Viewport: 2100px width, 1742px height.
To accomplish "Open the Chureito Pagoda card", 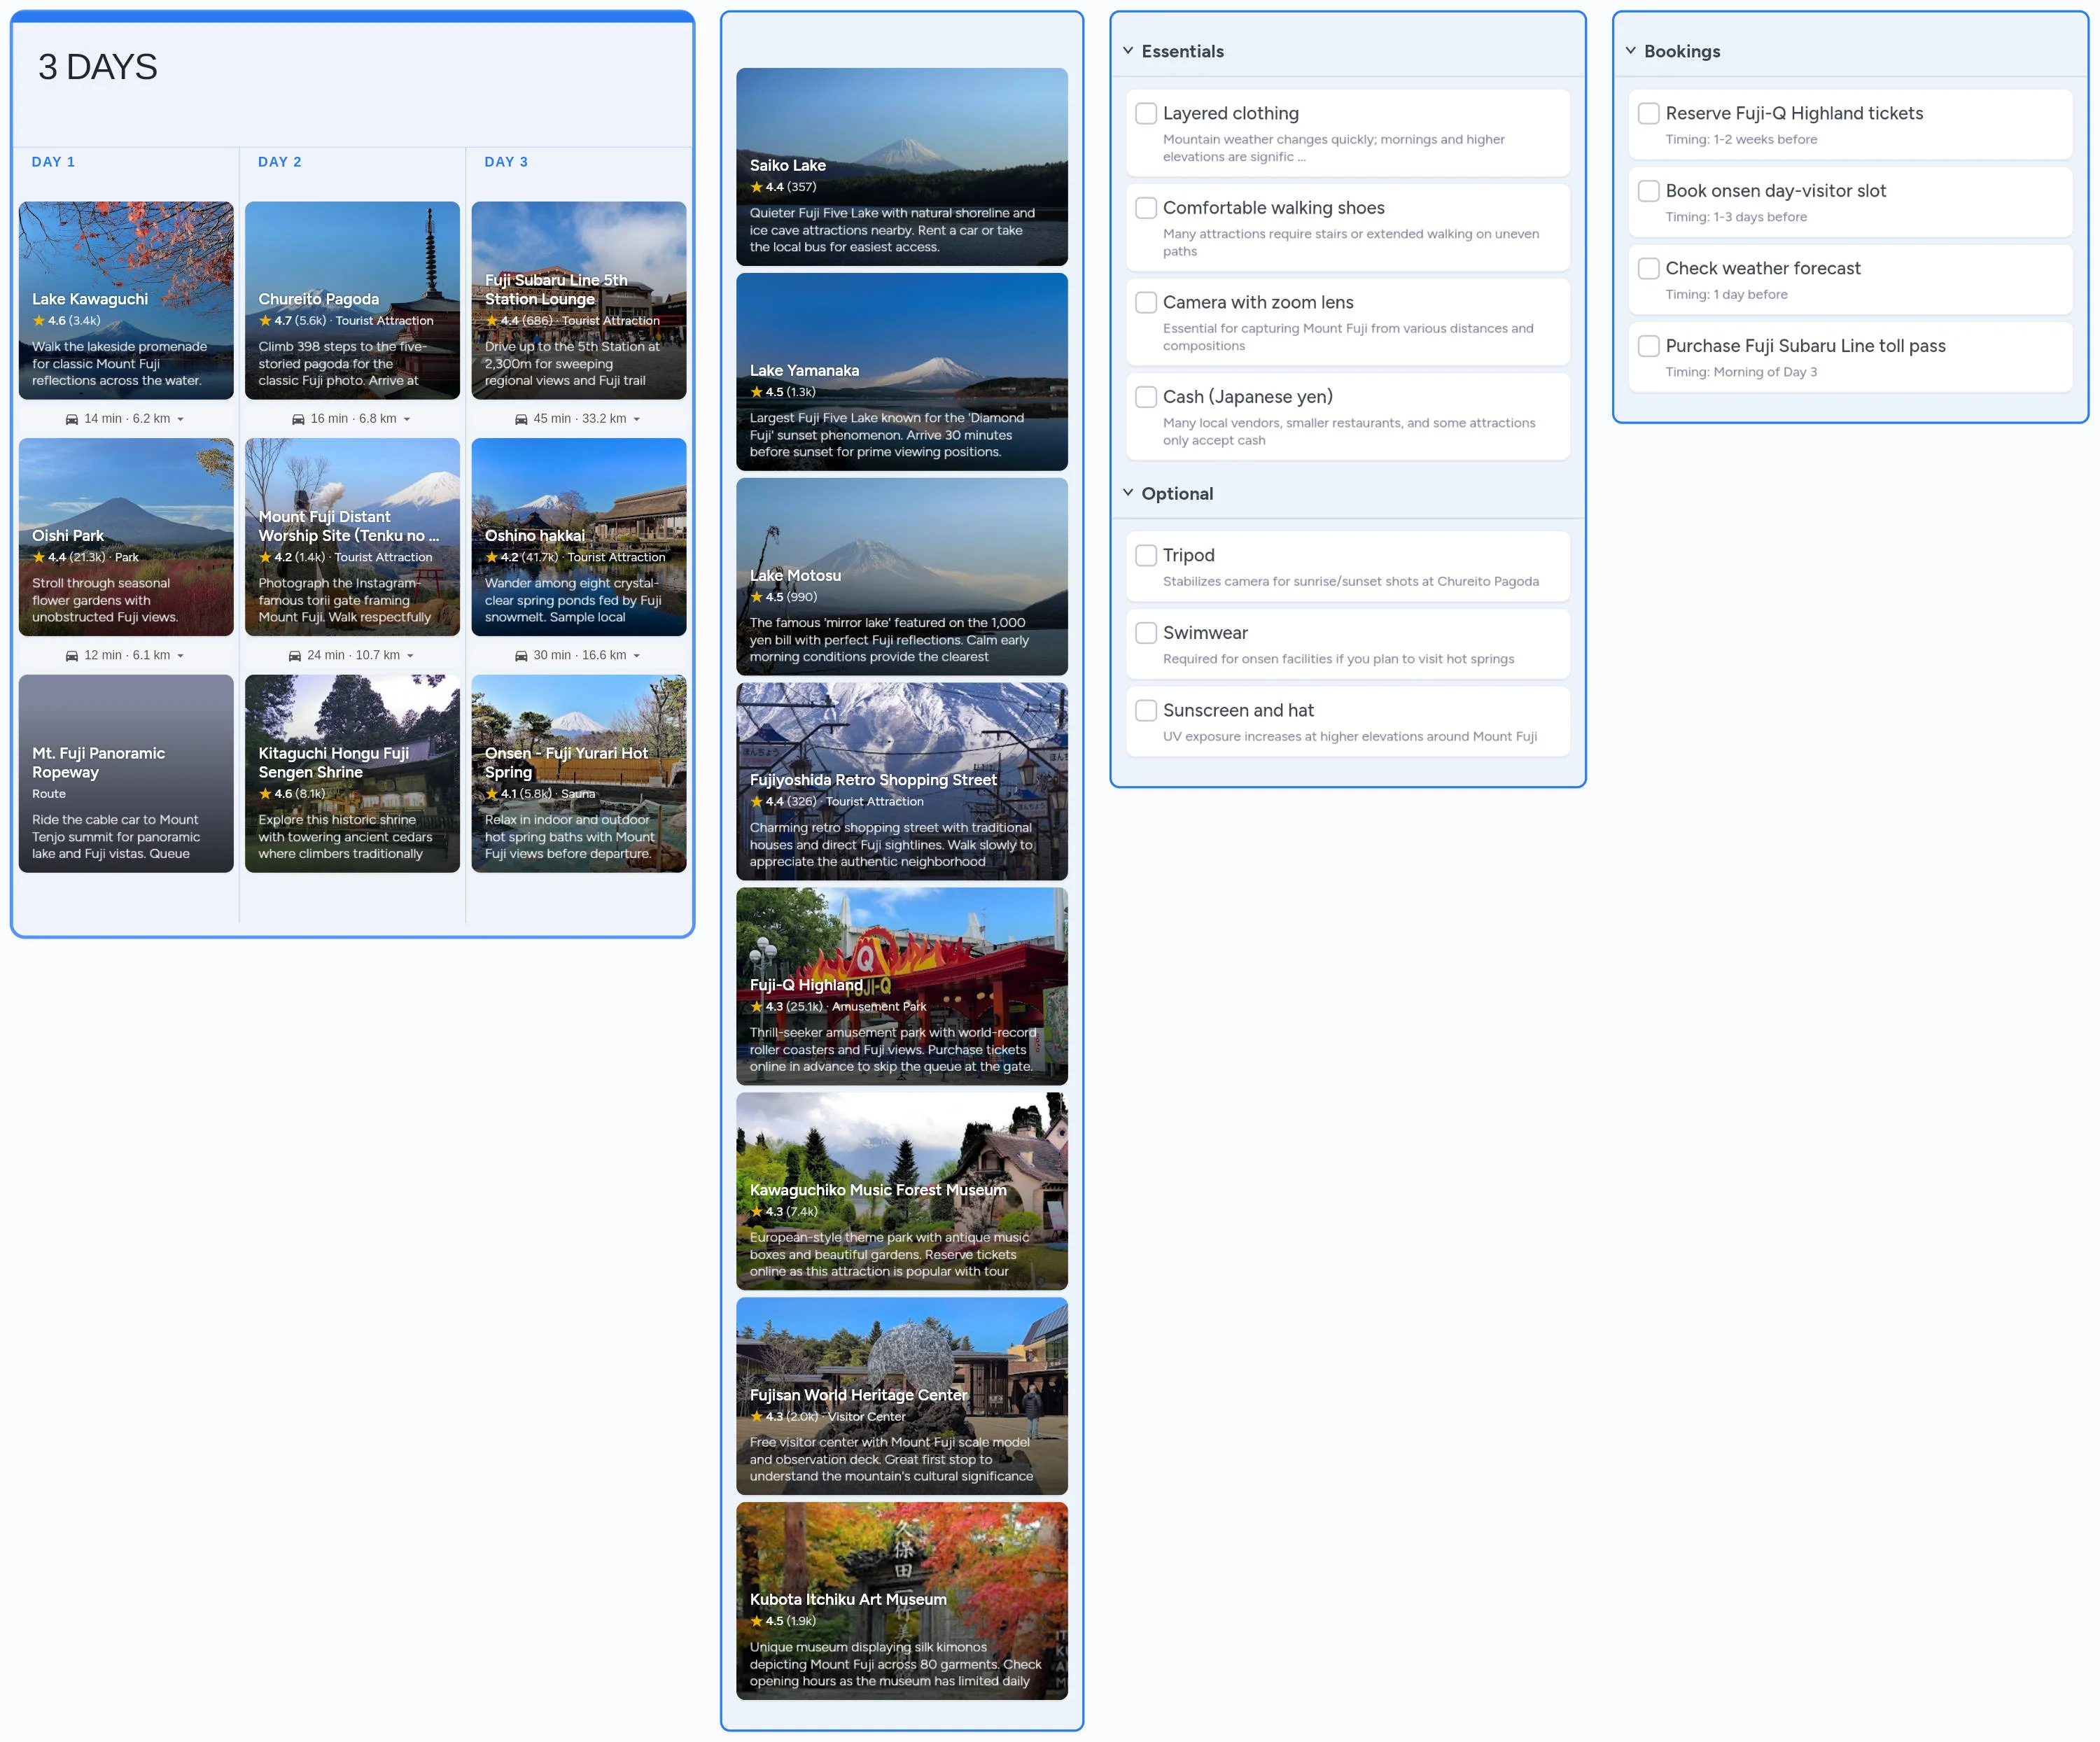I will click(x=352, y=300).
